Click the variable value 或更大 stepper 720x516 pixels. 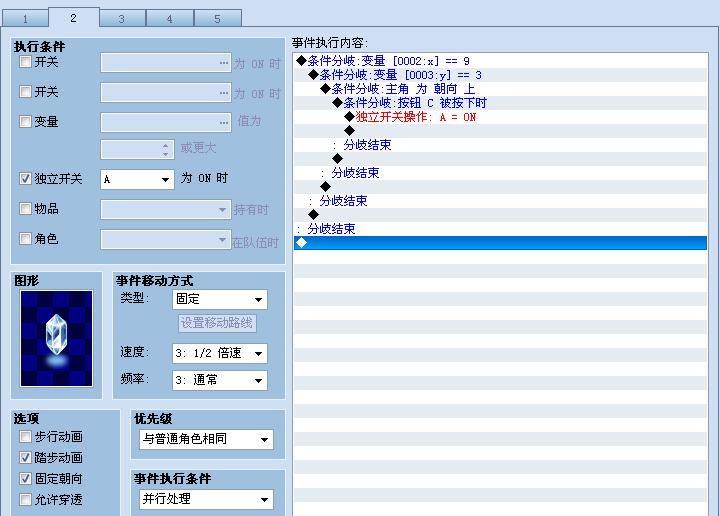point(137,150)
